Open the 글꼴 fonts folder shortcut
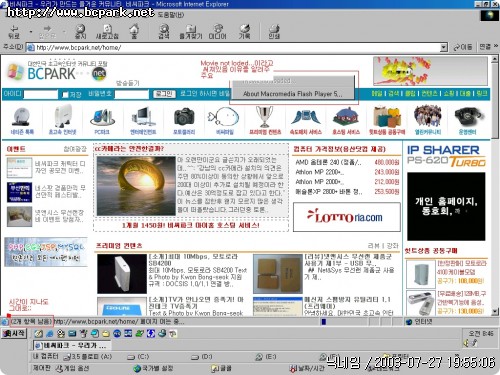 (221, 368)
